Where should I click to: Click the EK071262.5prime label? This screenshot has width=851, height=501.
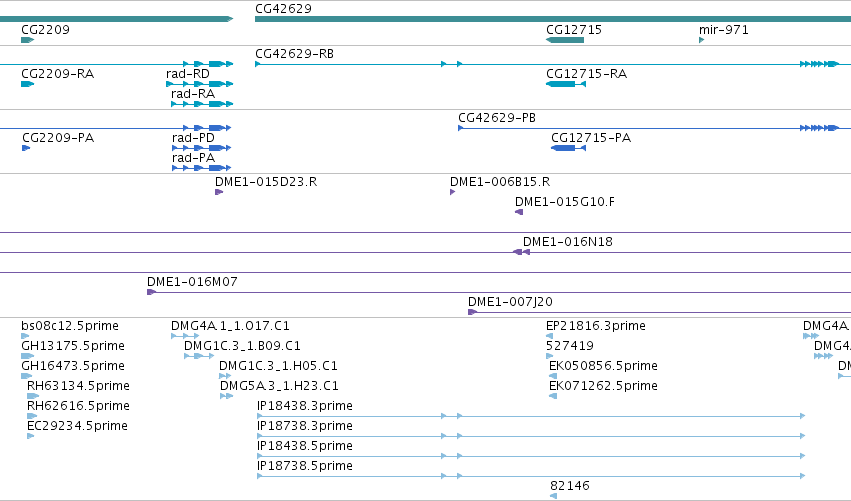pyautogui.click(x=603, y=386)
